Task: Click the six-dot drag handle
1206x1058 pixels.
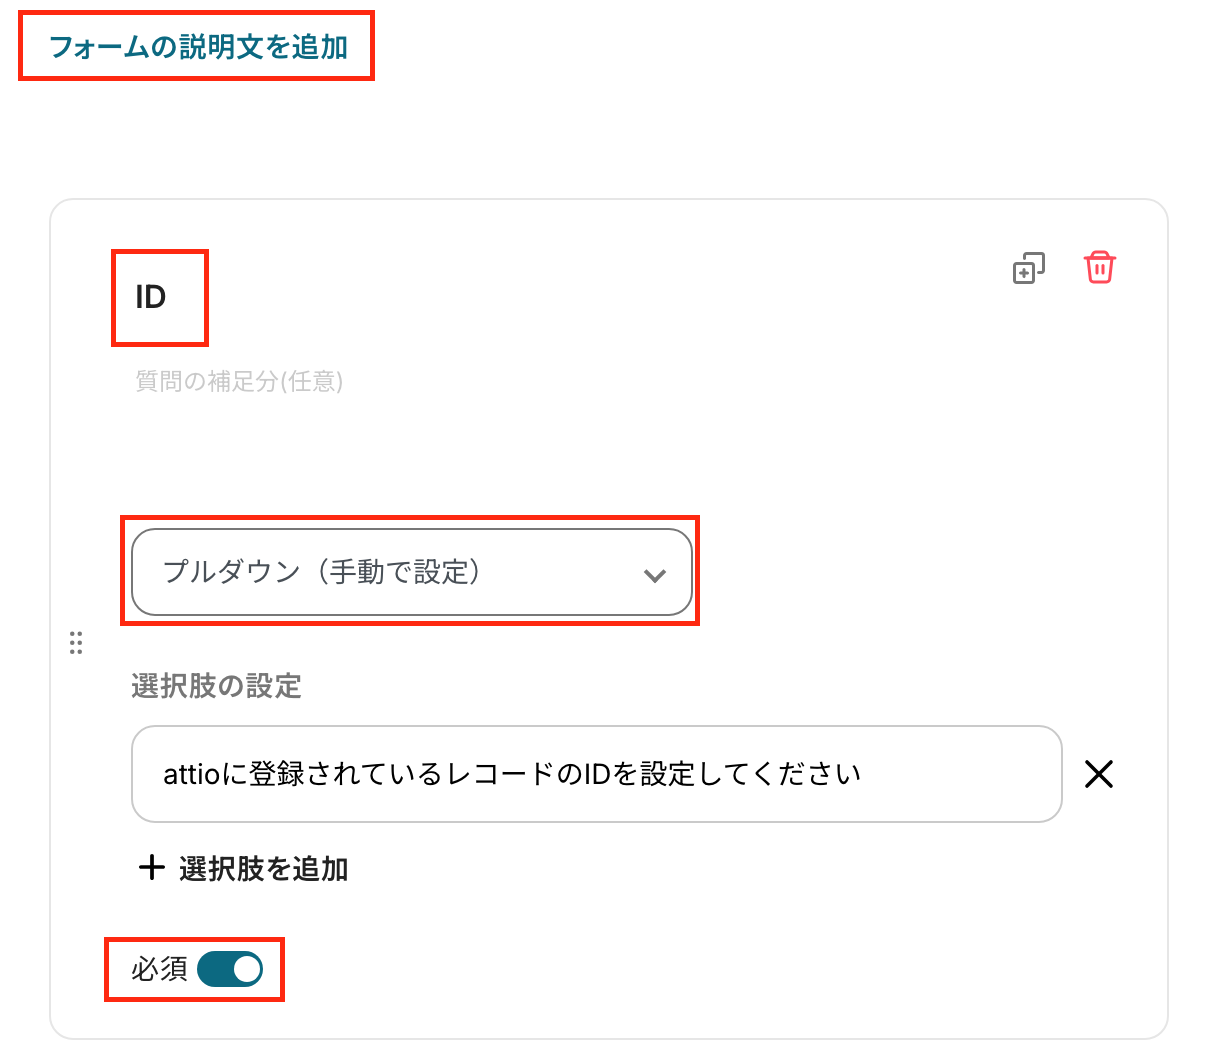Action: click(76, 642)
